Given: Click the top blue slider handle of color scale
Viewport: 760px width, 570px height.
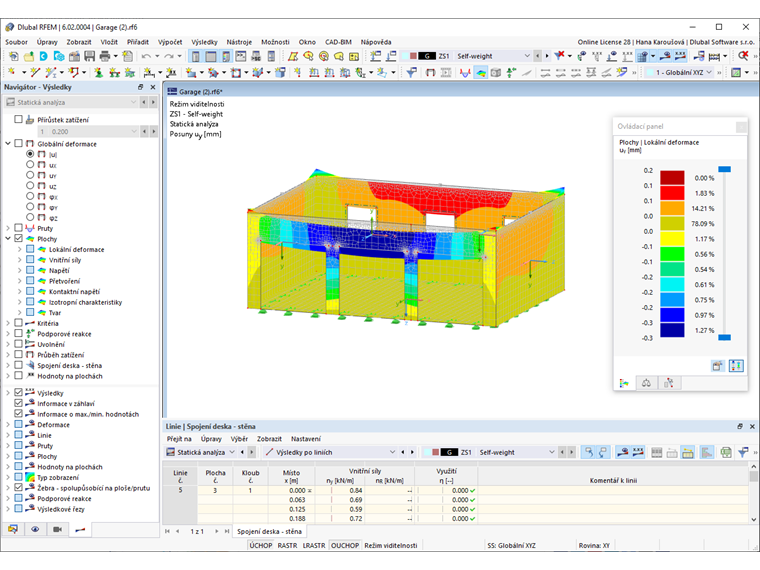Looking at the screenshot, I should click(x=725, y=169).
